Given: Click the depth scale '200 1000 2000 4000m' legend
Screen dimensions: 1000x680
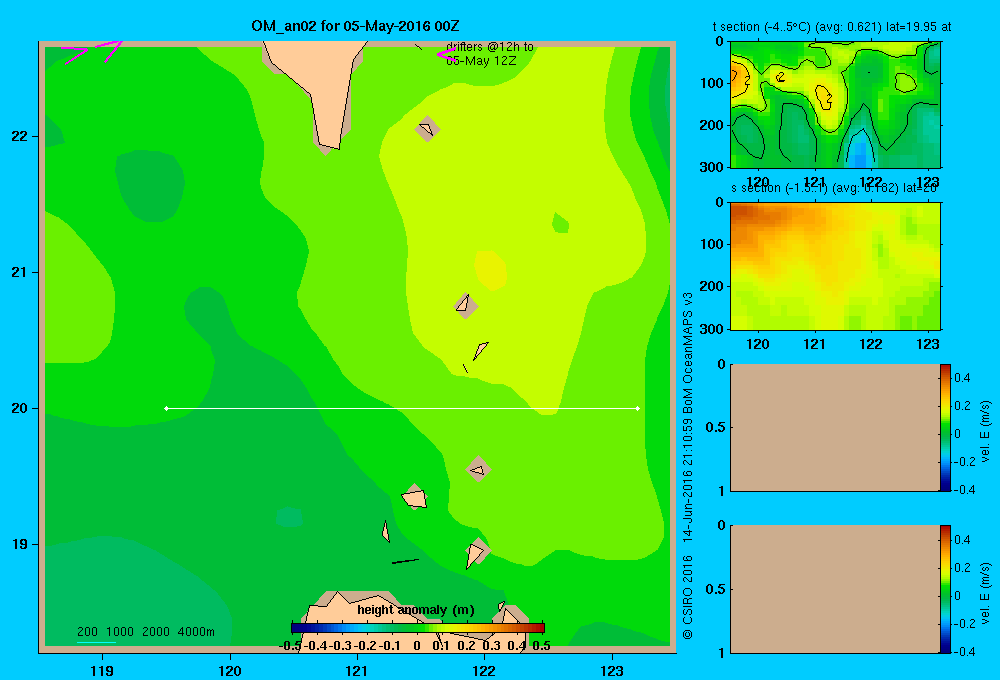Looking at the screenshot, I should click(145, 632).
